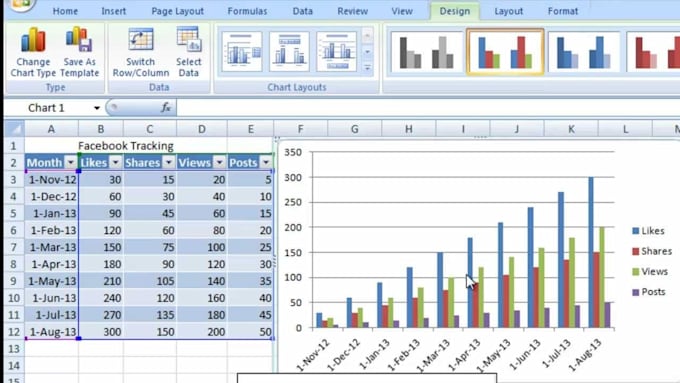Select row 13 header
The image size is (680, 383).
[x=13, y=349]
